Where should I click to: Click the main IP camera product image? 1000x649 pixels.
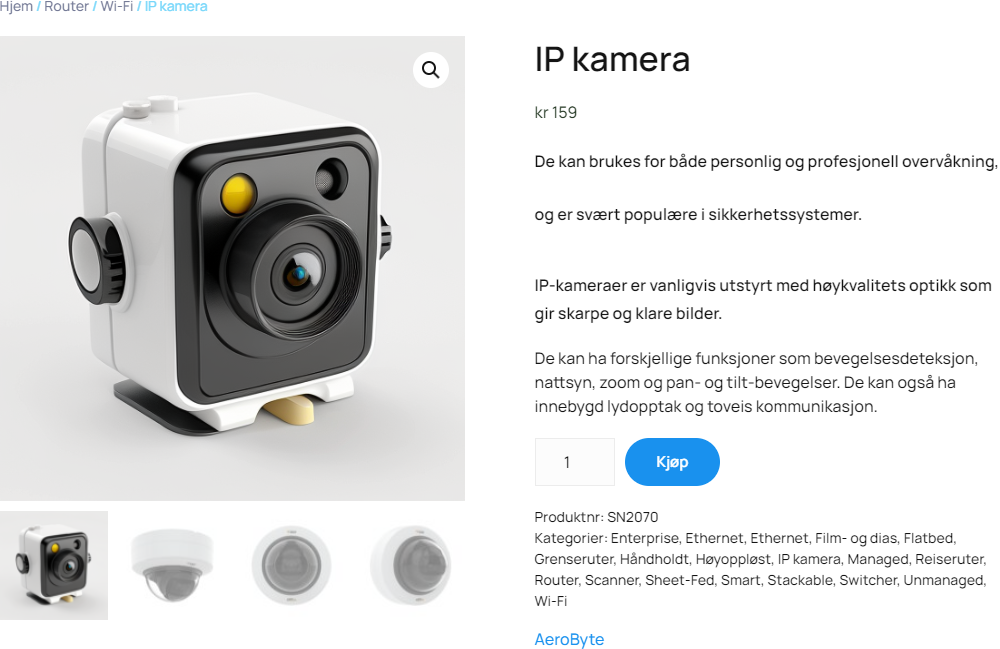(232, 268)
